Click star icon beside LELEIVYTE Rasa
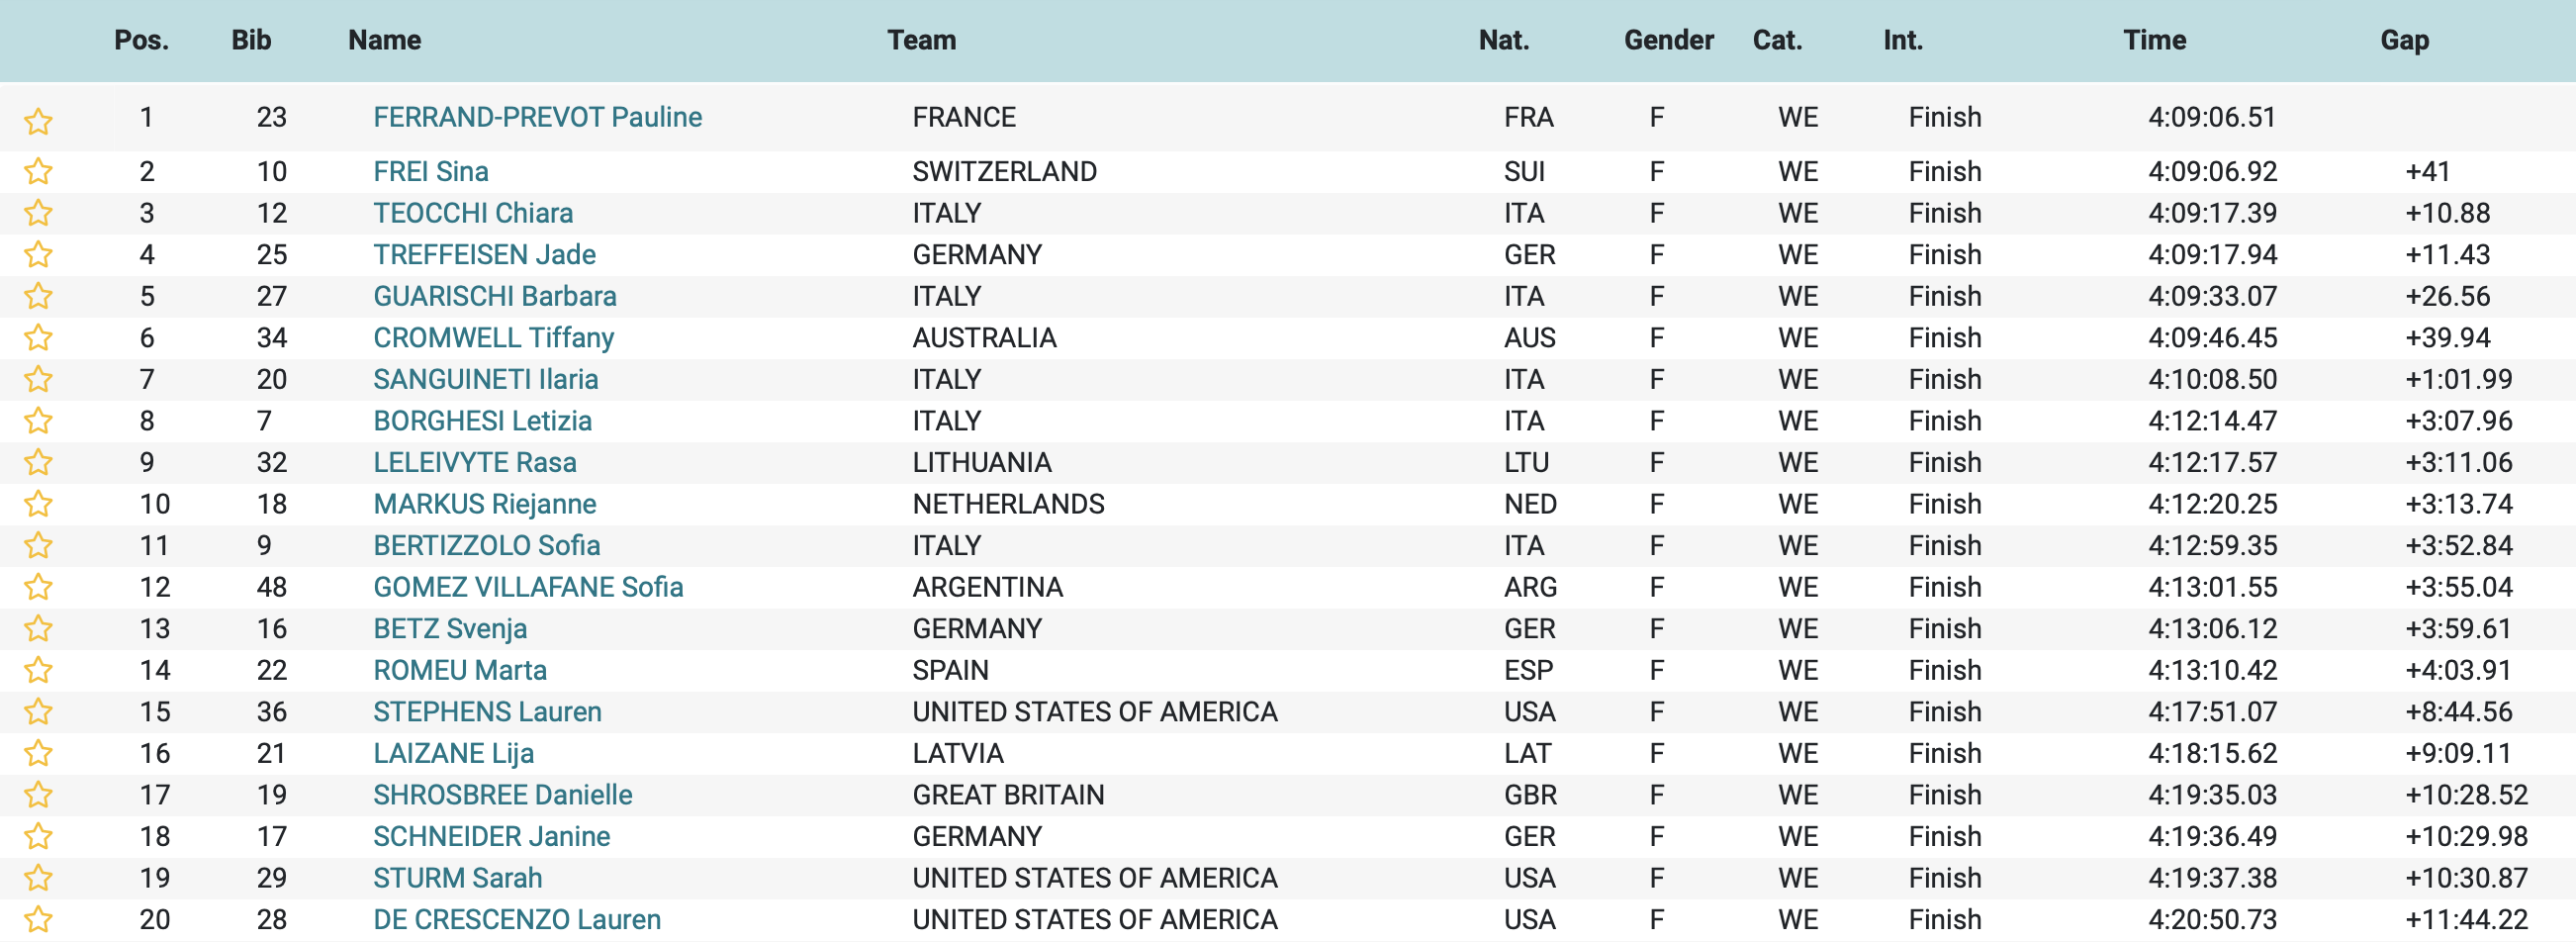 click(38, 462)
